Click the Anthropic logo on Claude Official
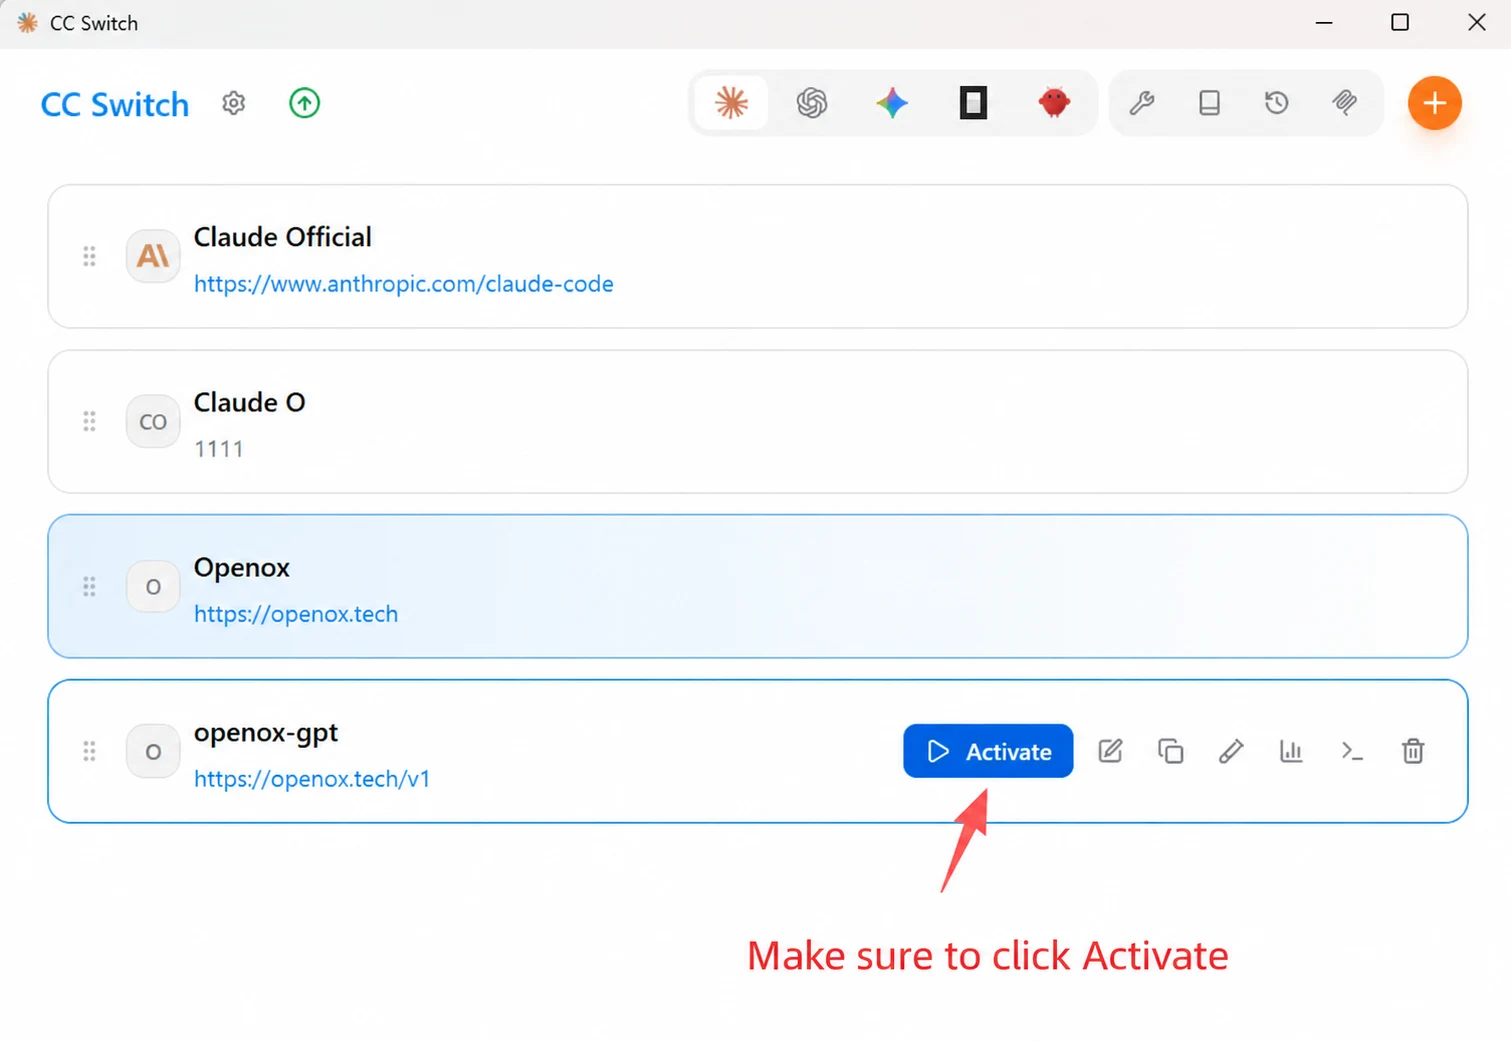The image size is (1511, 1041). [153, 257]
